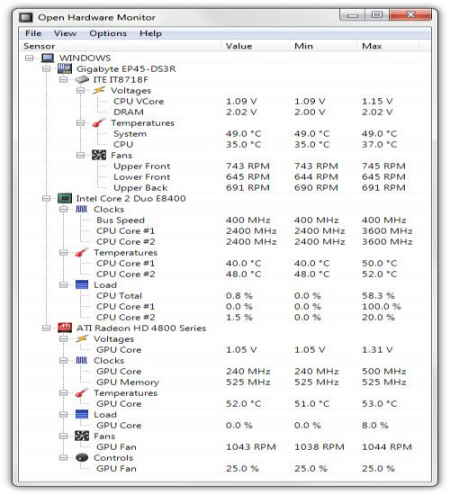Image resolution: width=450 pixels, height=495 pixels.
Task: Click the lightning icon beside ITE Voltages
Action: pos(99,90)
